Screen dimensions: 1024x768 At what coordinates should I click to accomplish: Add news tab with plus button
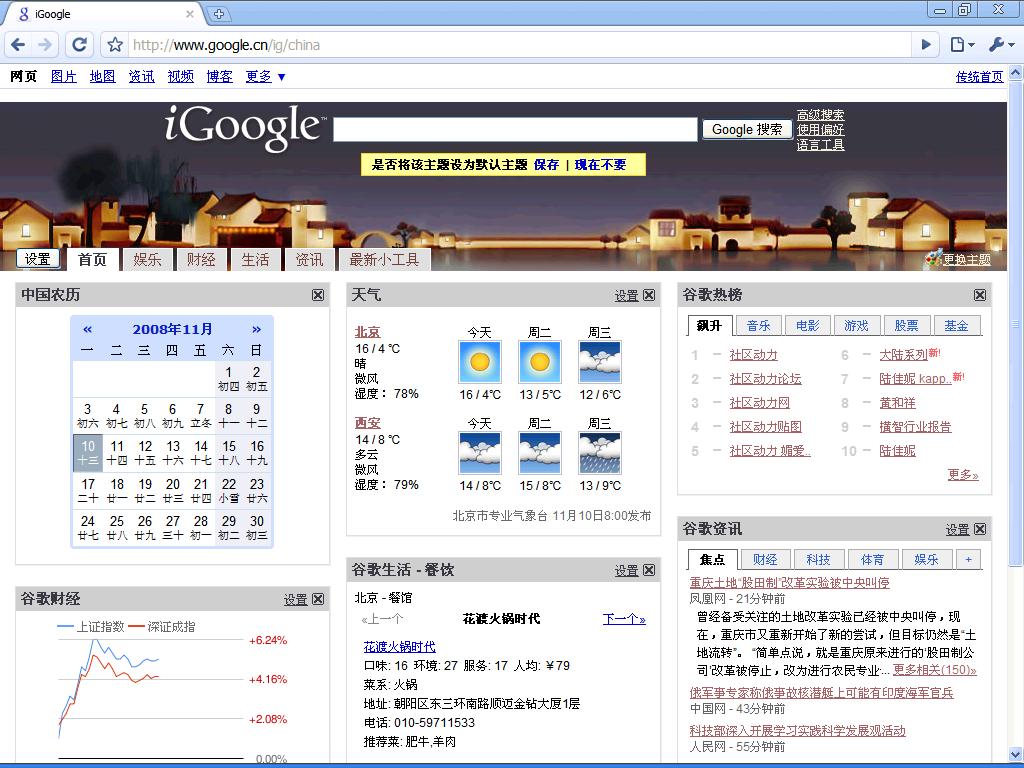968,559
